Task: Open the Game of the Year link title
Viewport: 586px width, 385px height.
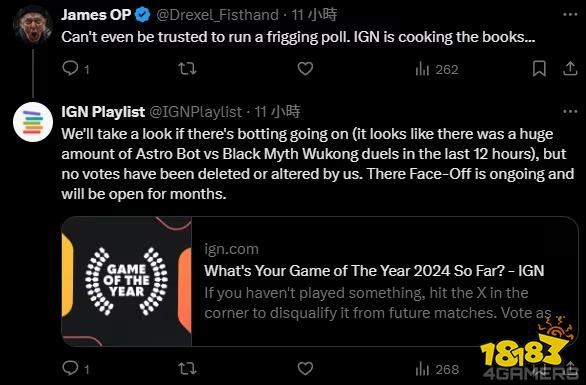Action: (374, 271)
